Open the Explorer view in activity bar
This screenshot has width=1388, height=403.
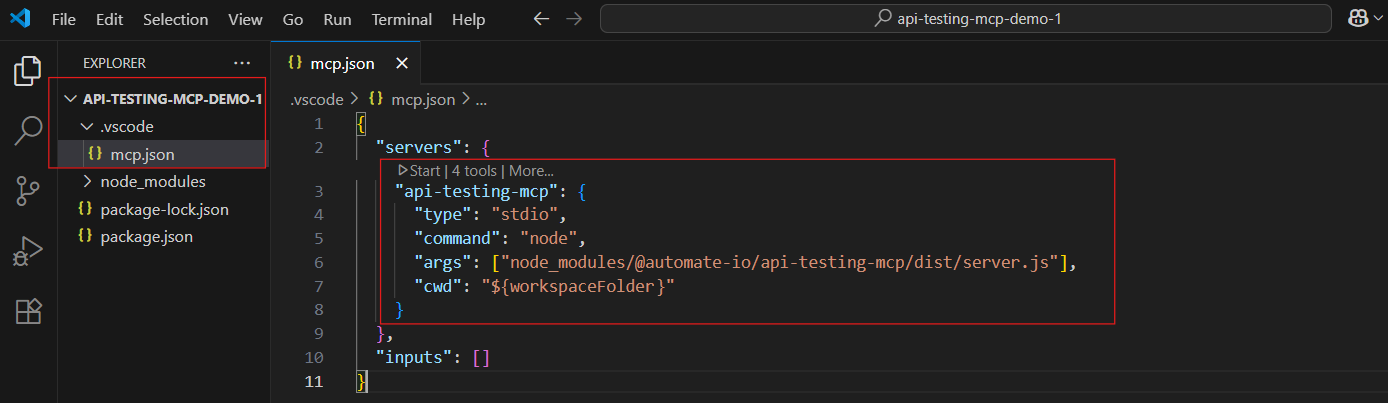point(28,70)
